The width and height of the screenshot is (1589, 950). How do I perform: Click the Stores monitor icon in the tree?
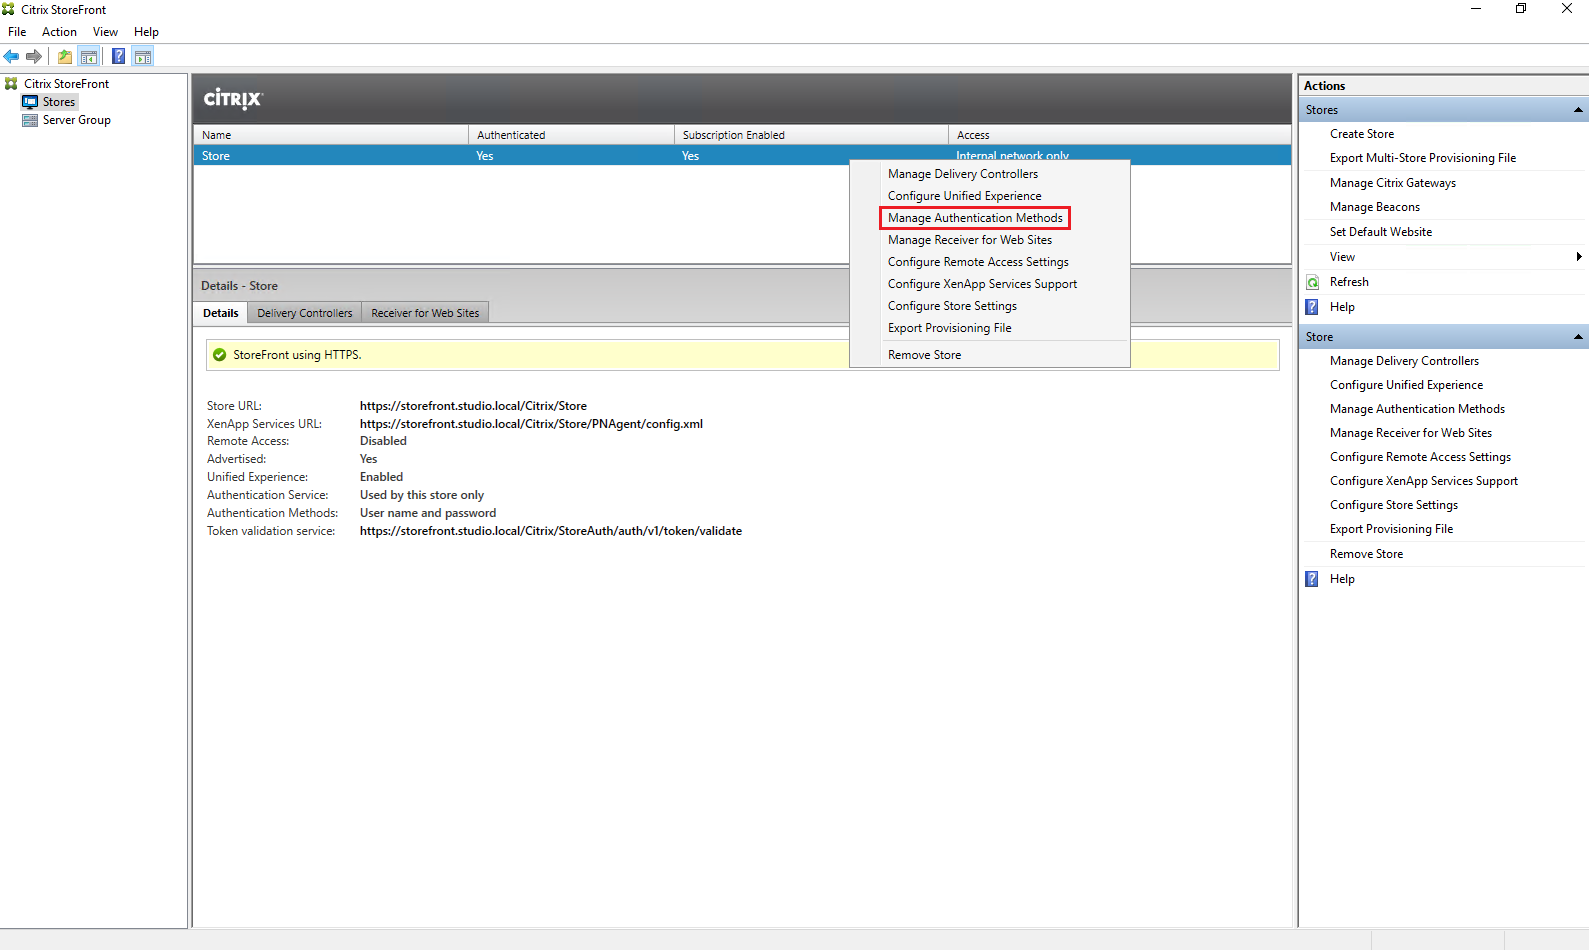click(x=30, y=102)
